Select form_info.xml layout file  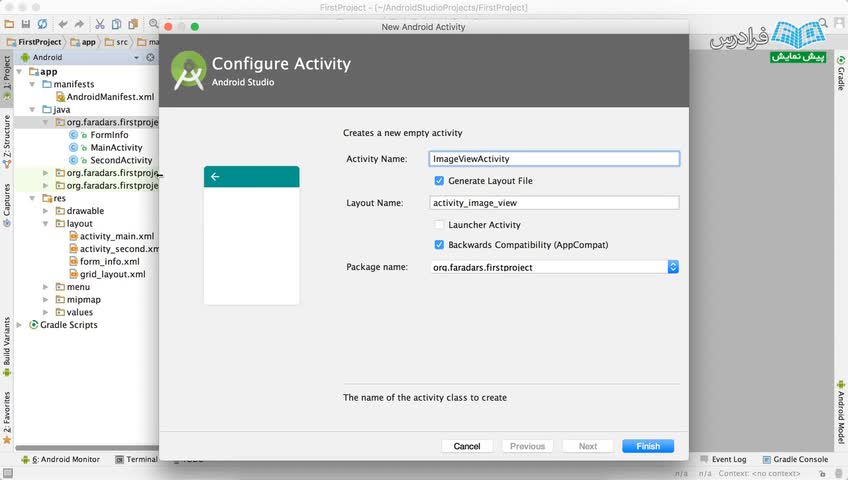(x=110, y=262)
